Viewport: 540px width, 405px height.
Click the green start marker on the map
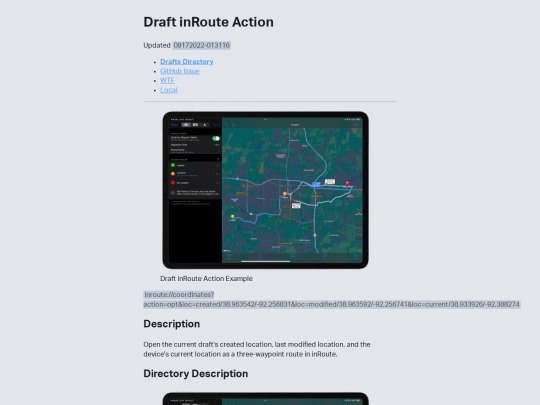click(x=232, y=217)
